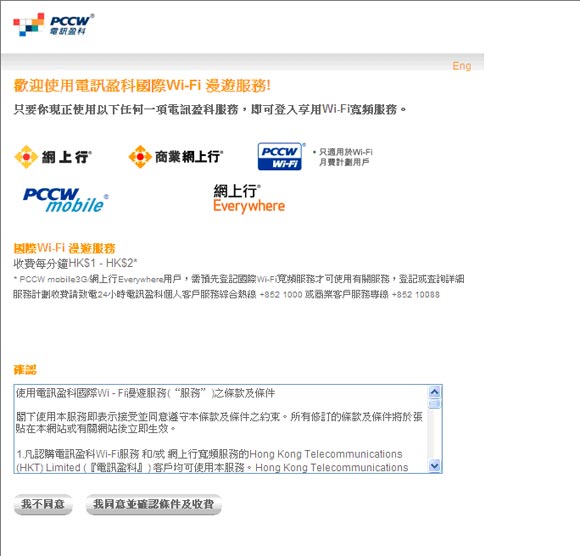
Task: Click the 國際Wi-Fi 漫遊服務 orange section title
Action: [64, 248]
